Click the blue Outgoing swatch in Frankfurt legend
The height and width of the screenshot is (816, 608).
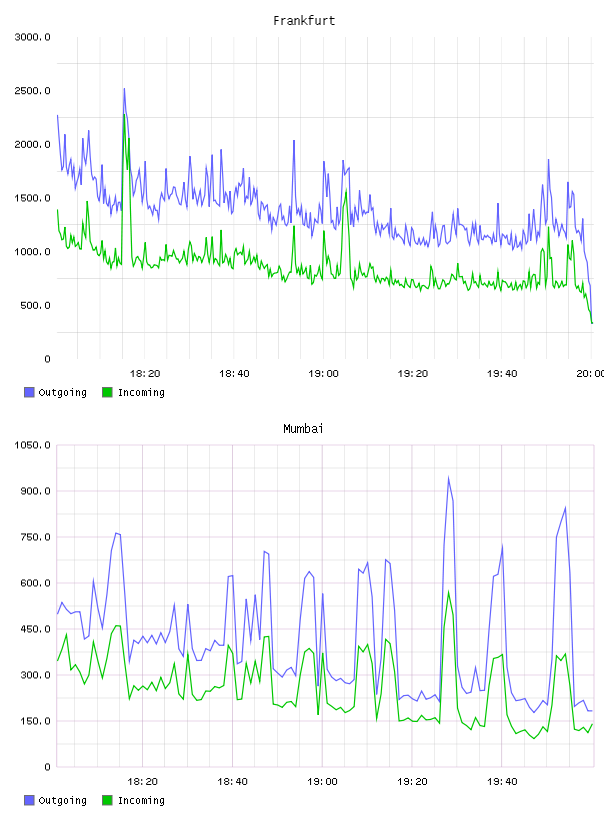[x=29, y=392]
